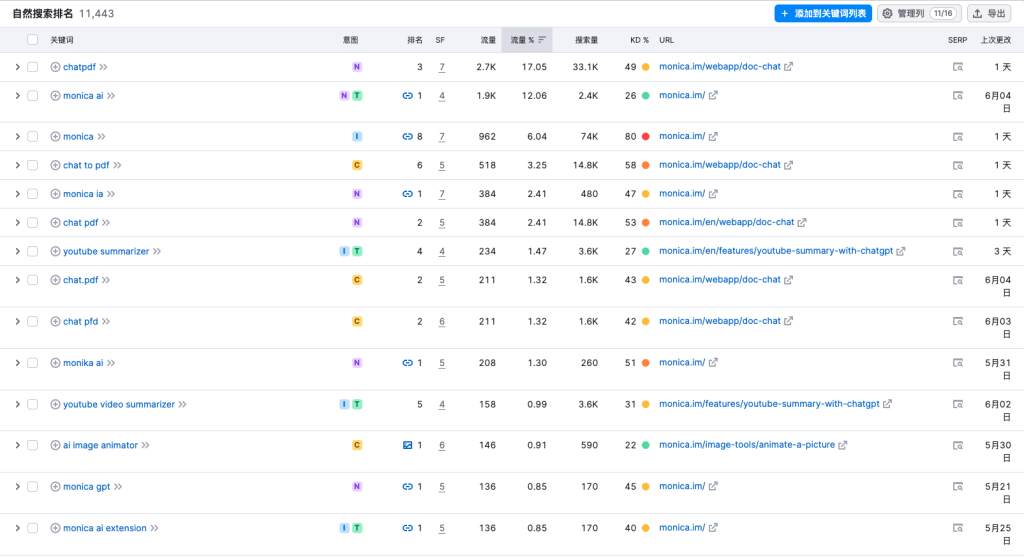Image resolution: width=1024 pixels, height=558 pixels.
Task: Expand the monika ai row details
Action: [x=18, y=363]
